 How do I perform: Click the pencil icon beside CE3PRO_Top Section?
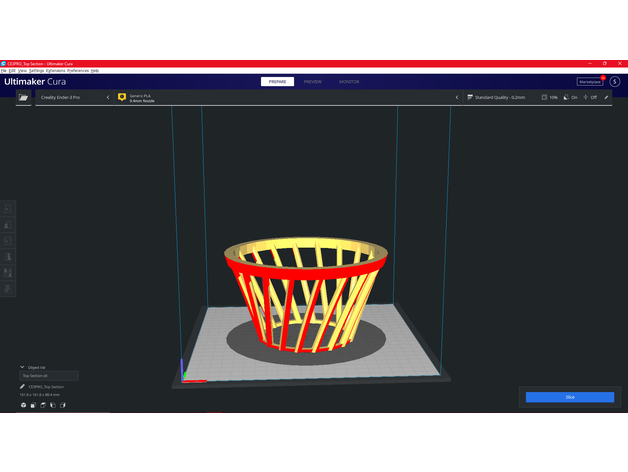[22, 386]
